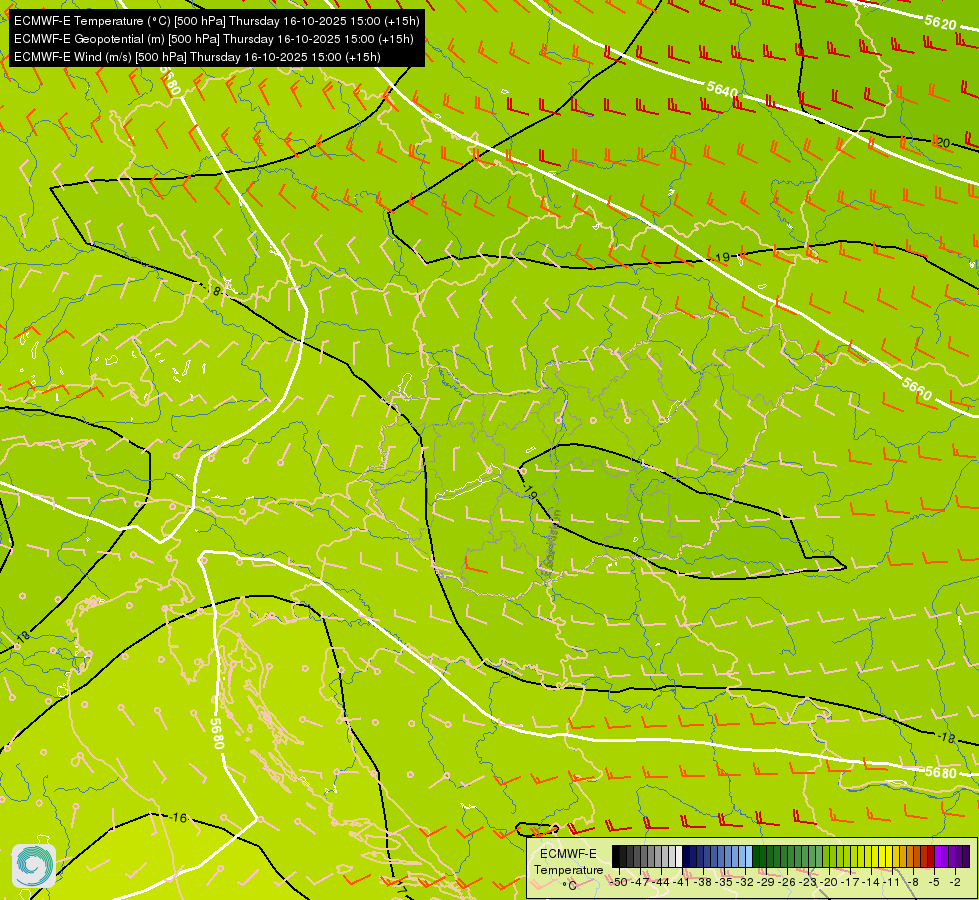
Task: Click the 5660 geopotential contour label
Action: 917,389
